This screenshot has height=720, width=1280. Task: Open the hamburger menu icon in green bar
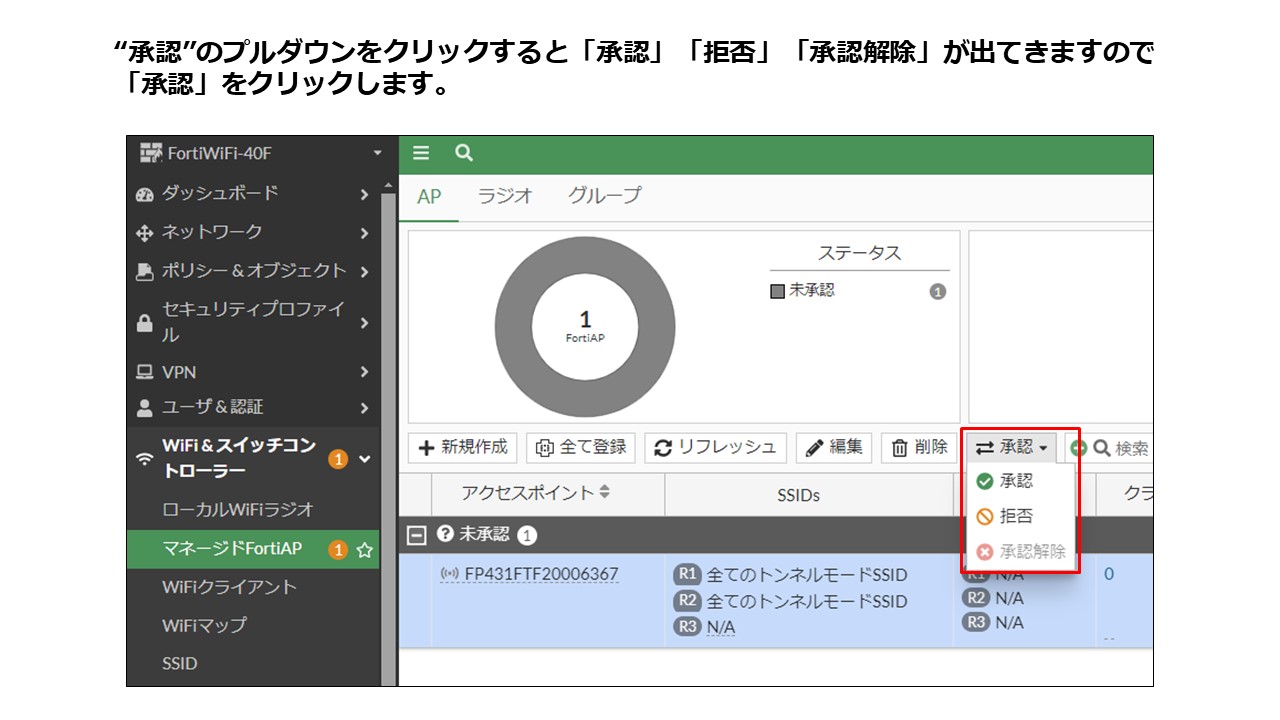click(421, 153)
